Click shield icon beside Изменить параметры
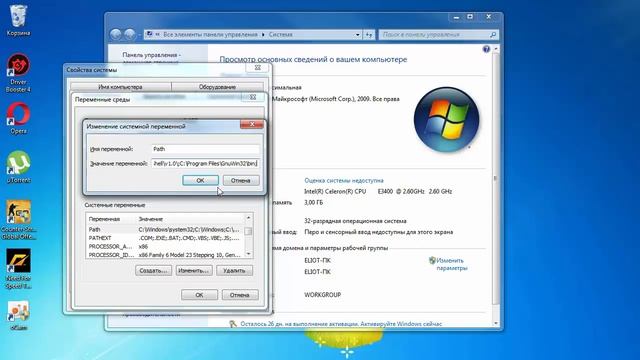This screenshot has width=640, height=360. (x=432, y=260)
